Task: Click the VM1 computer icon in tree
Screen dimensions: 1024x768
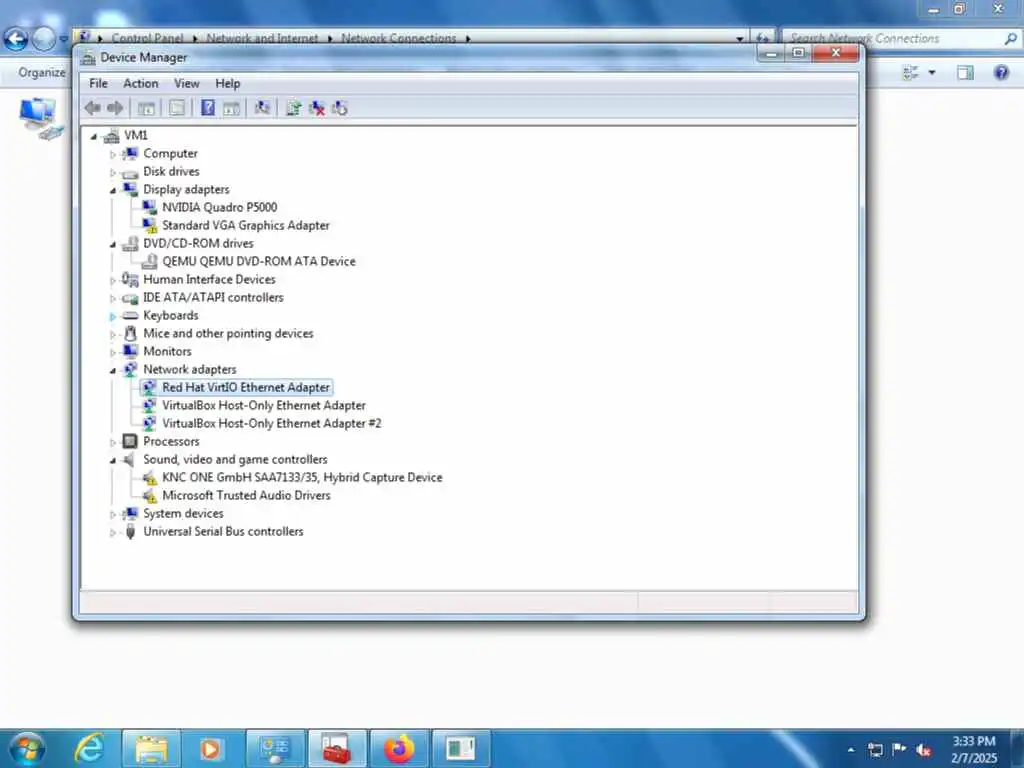Action: [112, 136]
